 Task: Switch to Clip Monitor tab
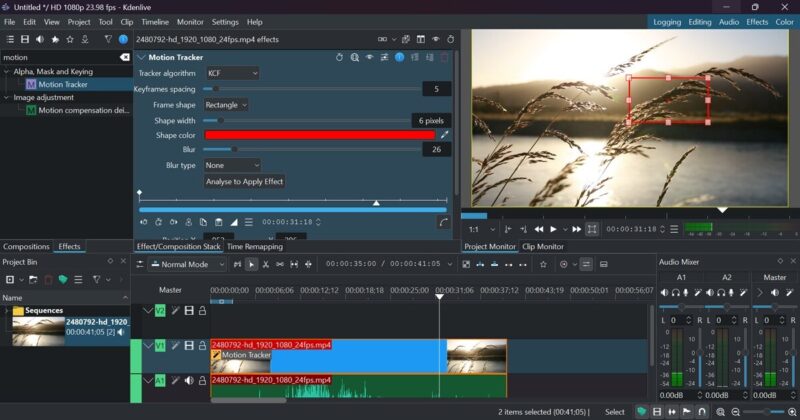tap(543, 246)
